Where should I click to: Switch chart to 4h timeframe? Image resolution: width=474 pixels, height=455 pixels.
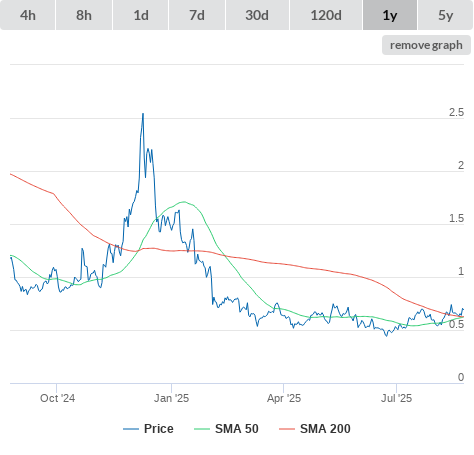click(x=28, y=15)
